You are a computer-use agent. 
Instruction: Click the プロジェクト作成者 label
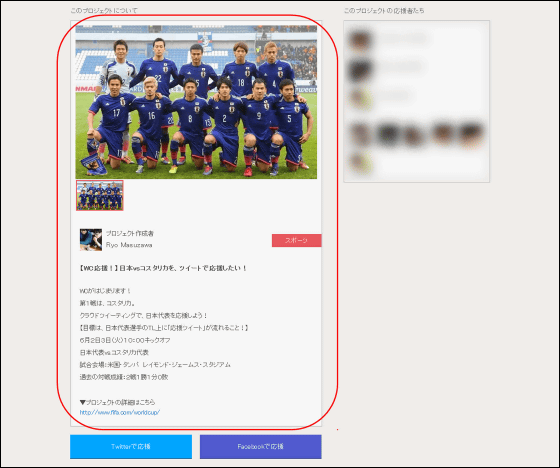point(130,234)
